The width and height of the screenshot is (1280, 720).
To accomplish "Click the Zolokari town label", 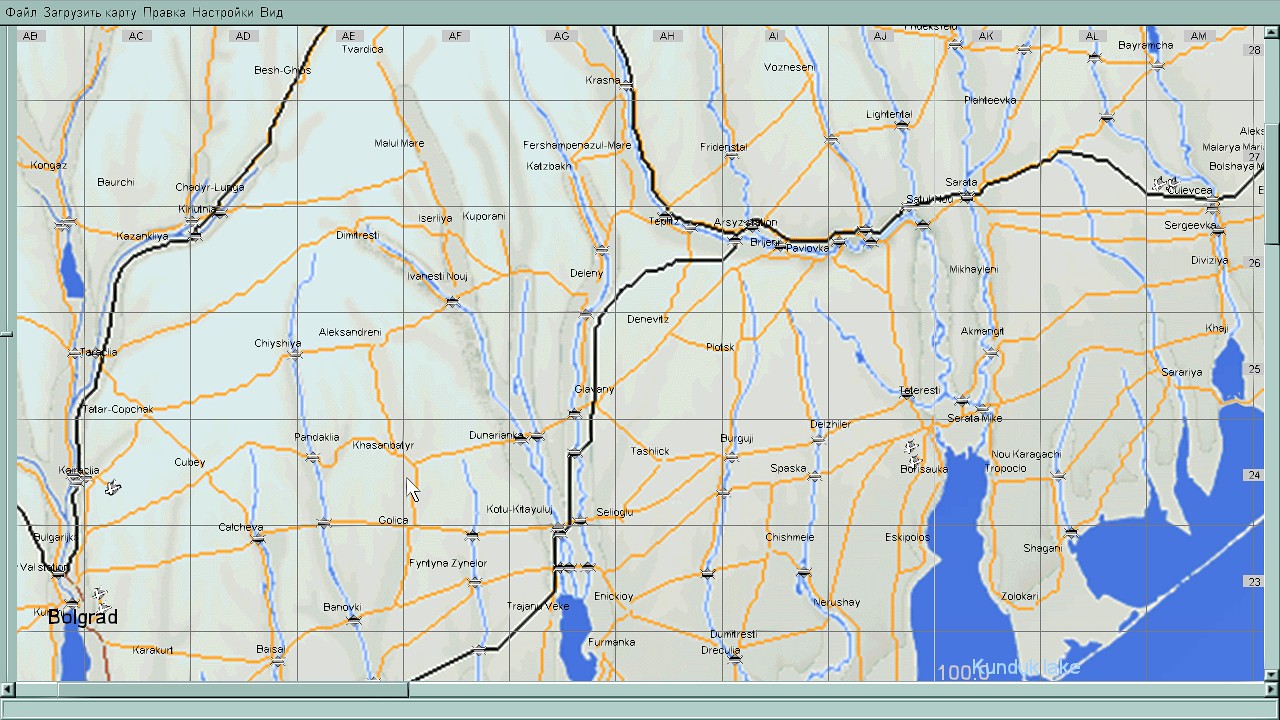I will tap(1020, 596).
